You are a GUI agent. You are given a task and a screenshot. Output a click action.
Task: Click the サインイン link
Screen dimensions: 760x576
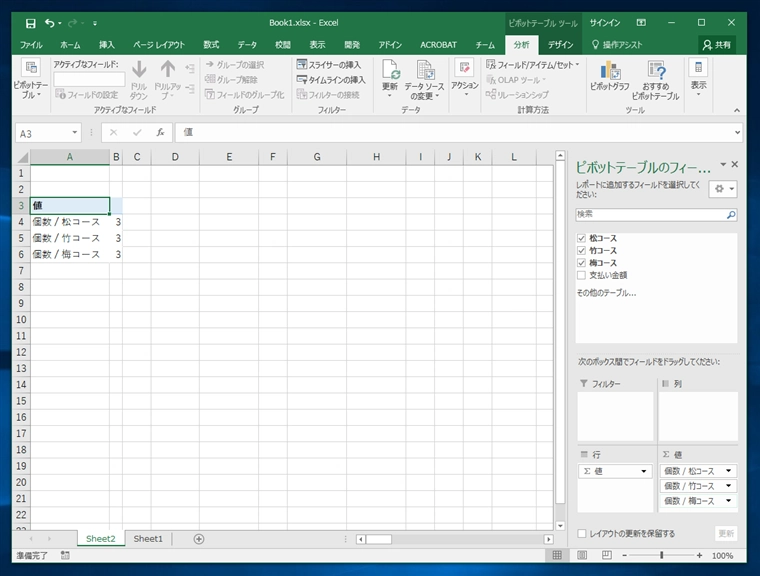click(604, 23)
